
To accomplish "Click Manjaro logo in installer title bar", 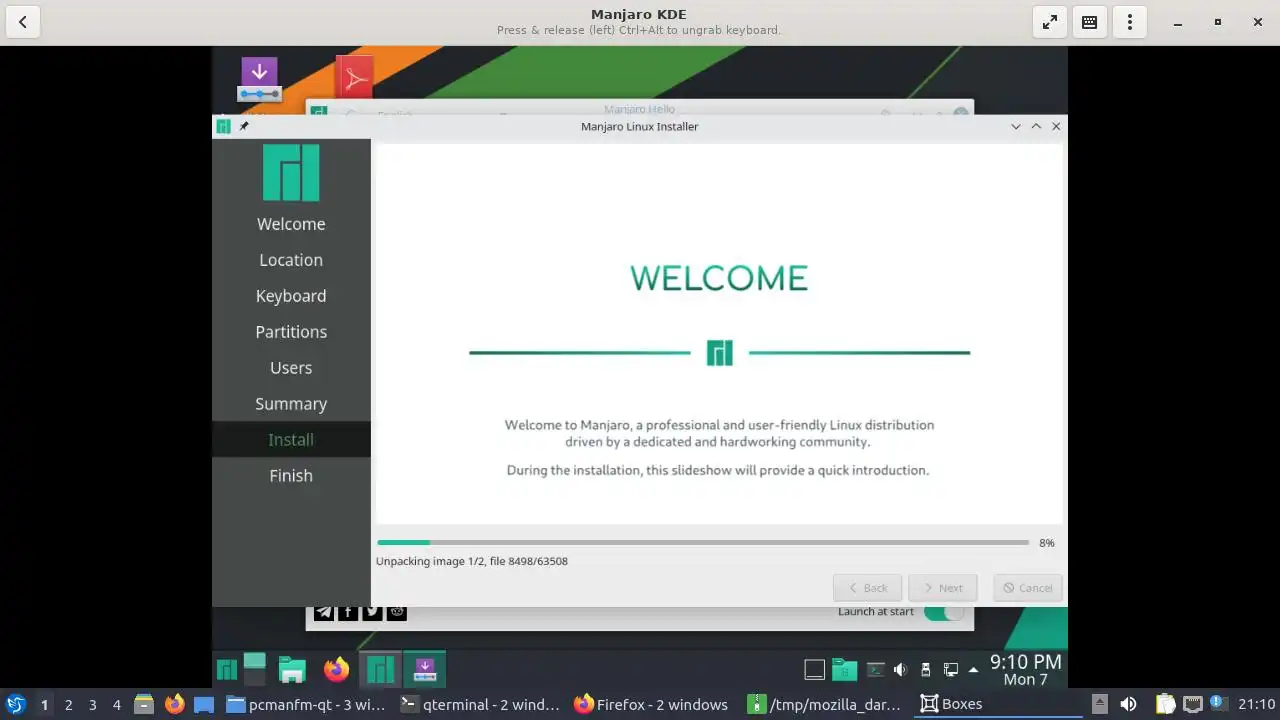I will tap(224, 126).
